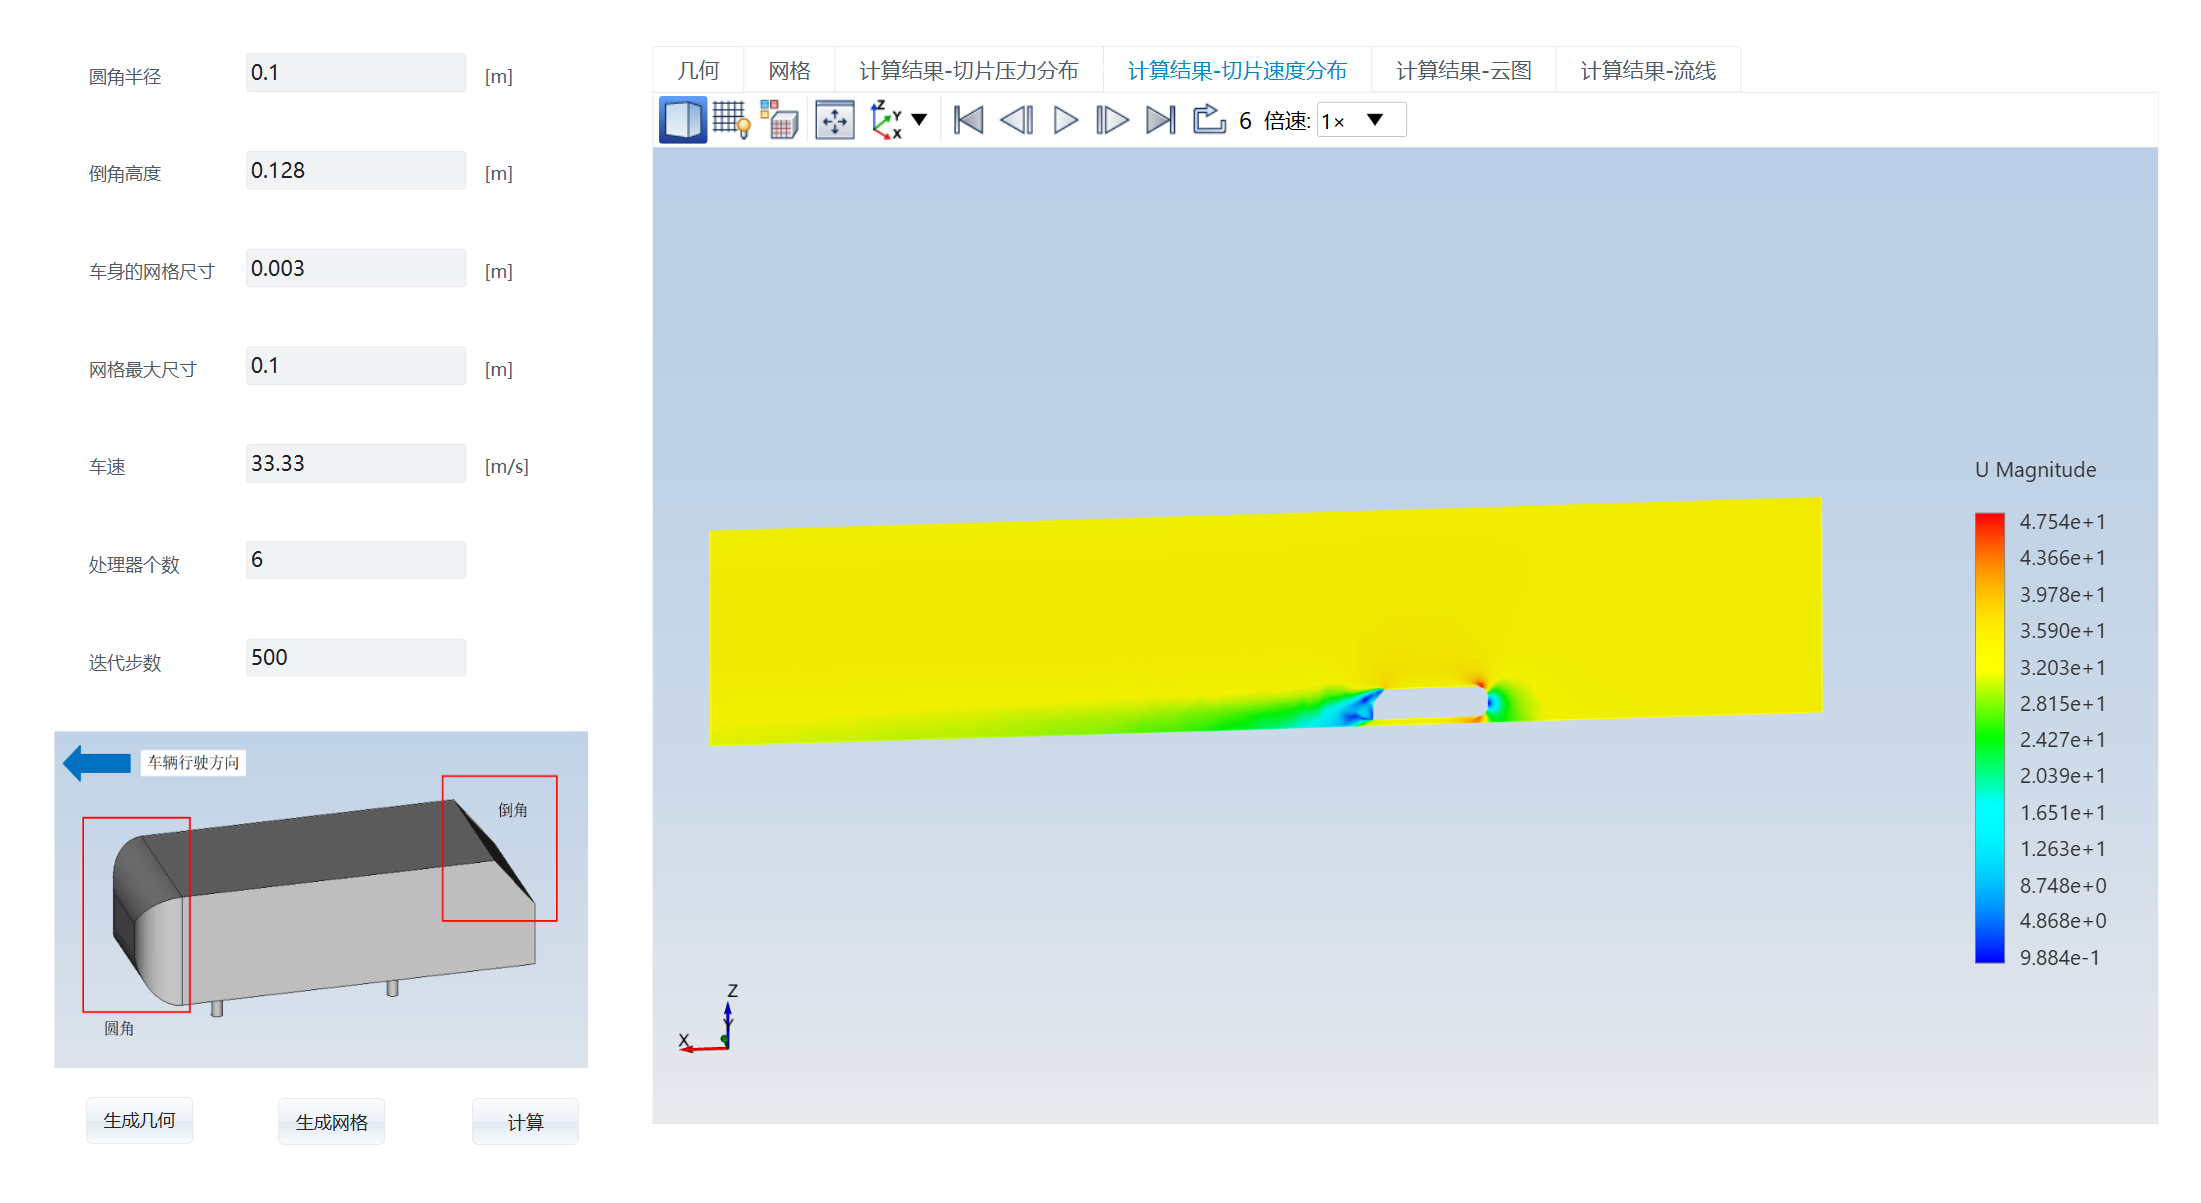
Task: Click the 车身的网格尺寸 input field
Action: pyautogui.click(x=356, y=269)
